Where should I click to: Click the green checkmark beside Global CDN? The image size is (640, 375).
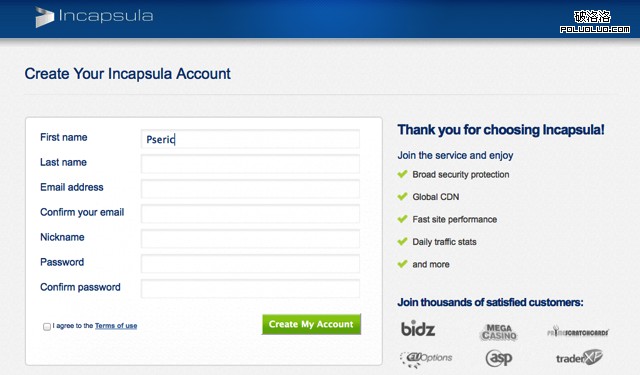(402, 197)
